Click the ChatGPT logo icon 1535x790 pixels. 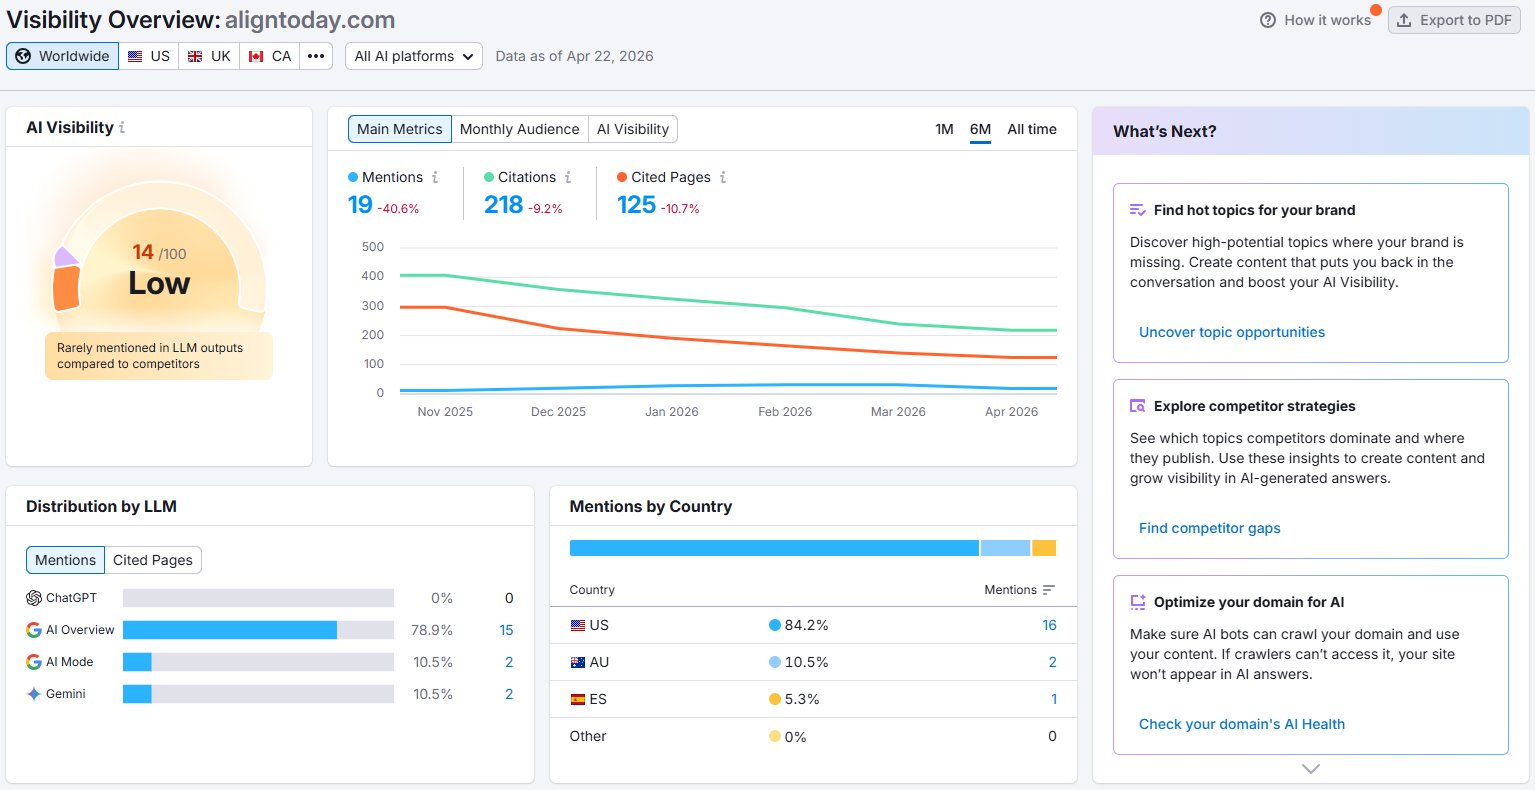[x=34, y=598]
